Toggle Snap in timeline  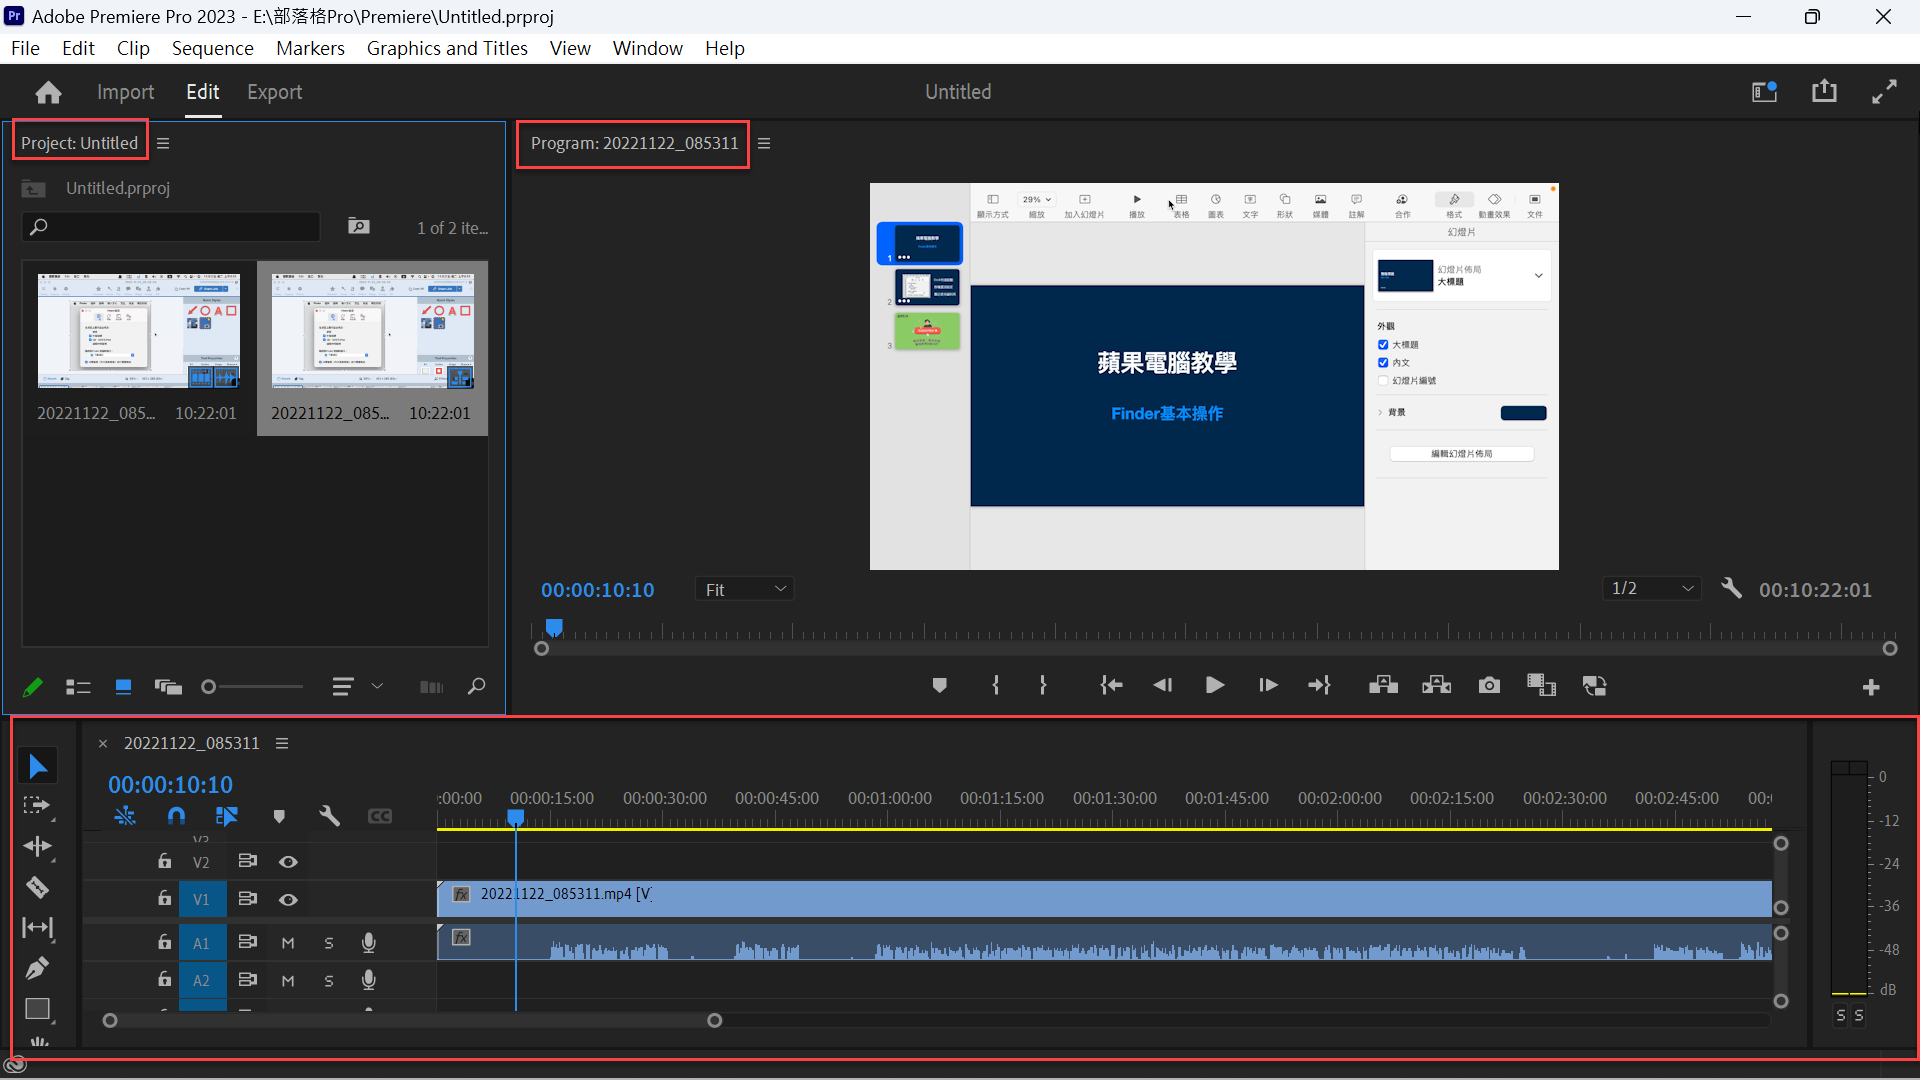click(176, 817)
